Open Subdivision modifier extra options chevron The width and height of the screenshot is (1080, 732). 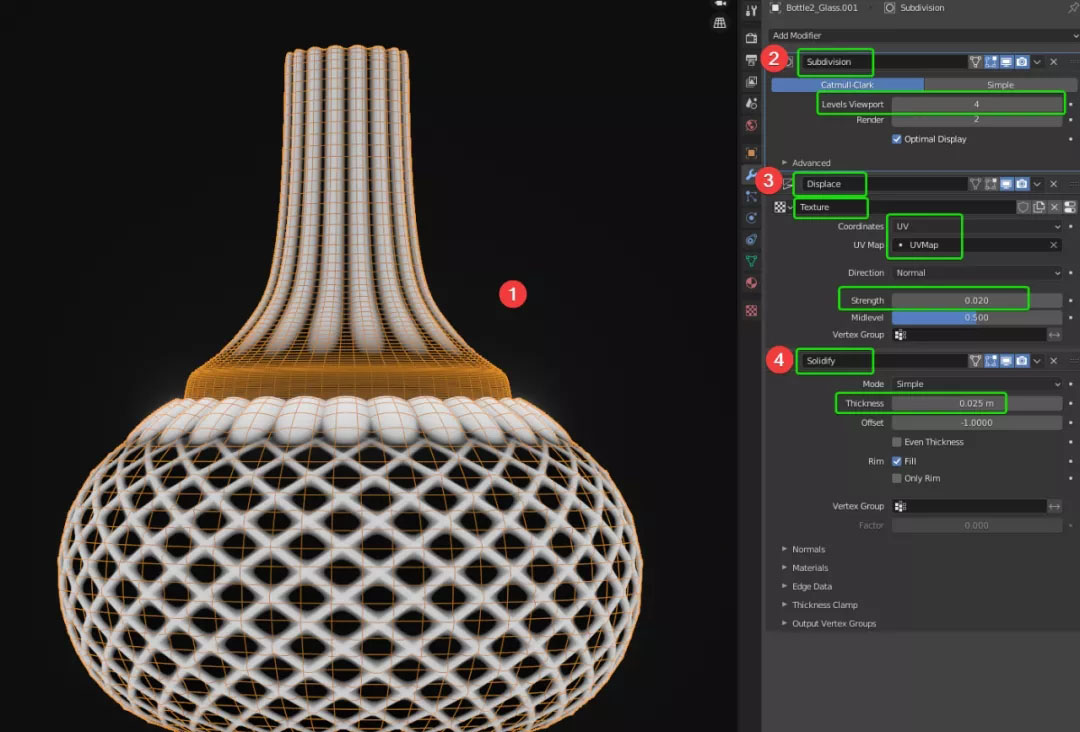[1037, 62]
